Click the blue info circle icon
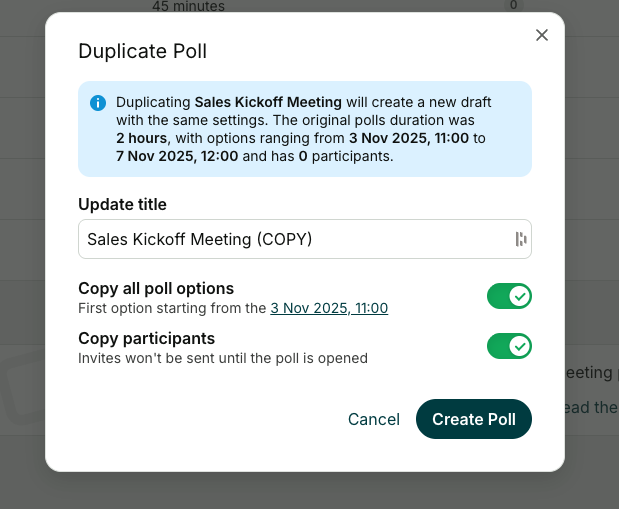 98,103
